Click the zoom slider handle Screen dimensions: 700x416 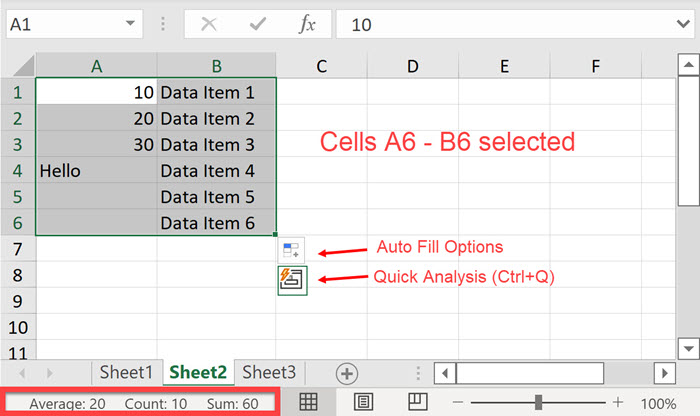538,402
